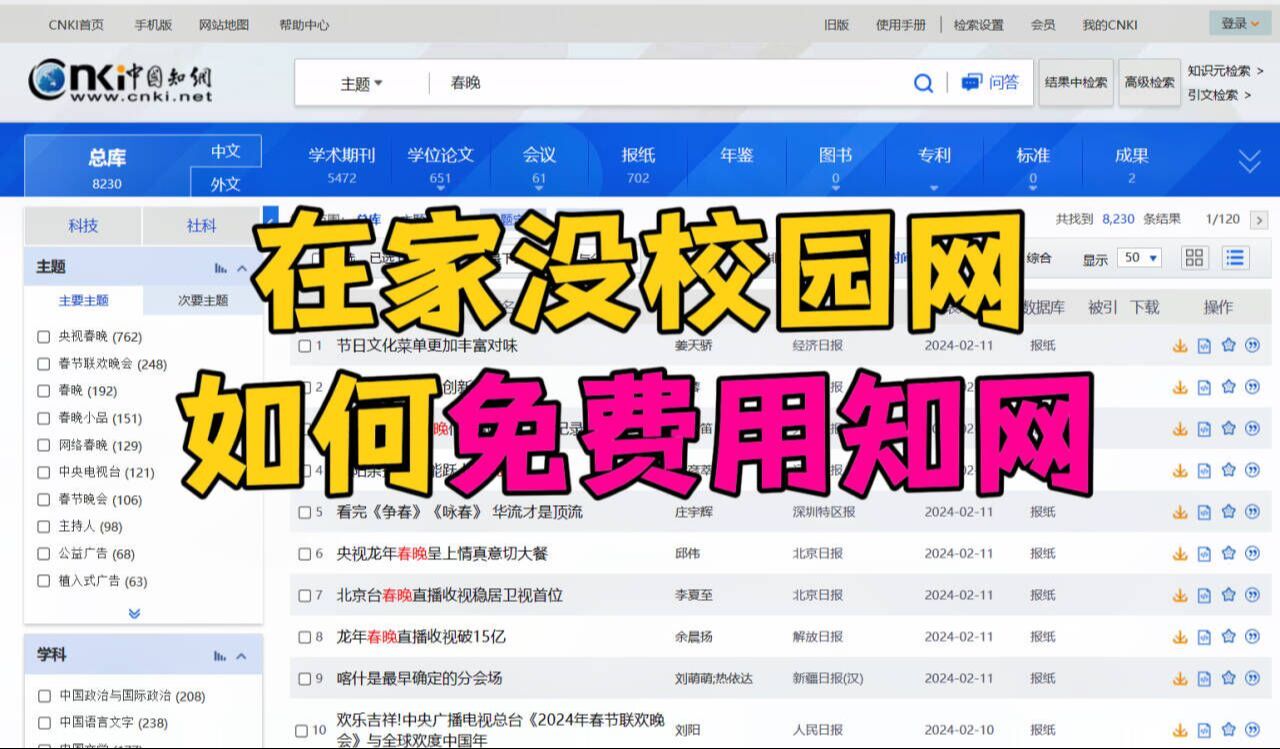1280x749 pixels.
Task: Switch to 学位论文 database tab
Action: (x=440, y=164)
